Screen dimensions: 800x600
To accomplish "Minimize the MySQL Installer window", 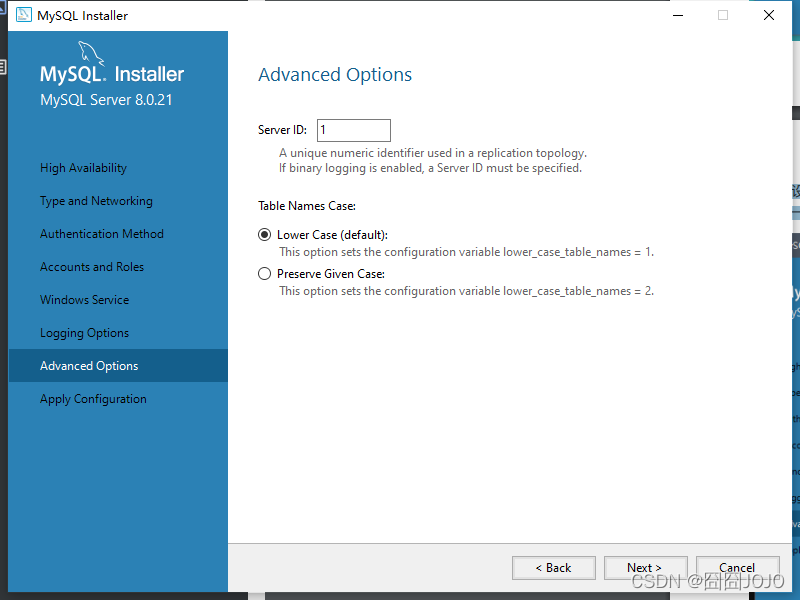I will pos(678,15).
